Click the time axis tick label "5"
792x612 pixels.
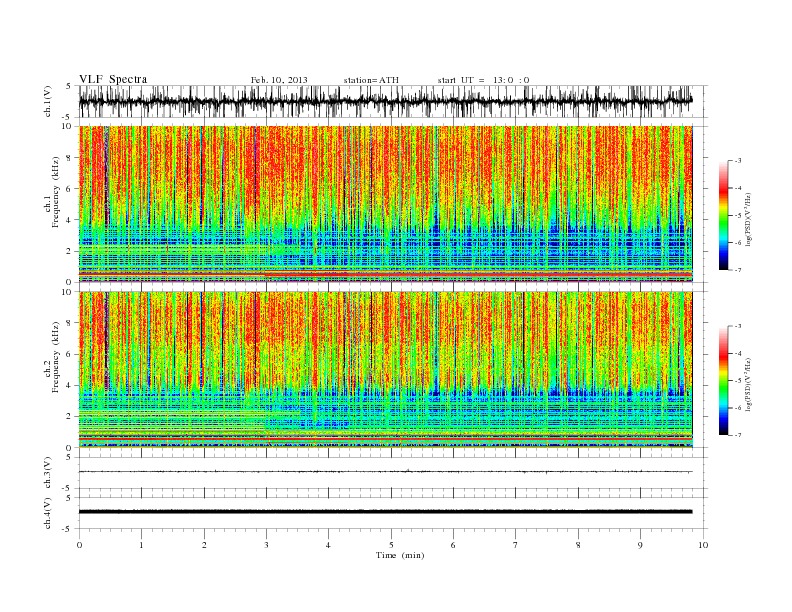[x=391, y=545]
